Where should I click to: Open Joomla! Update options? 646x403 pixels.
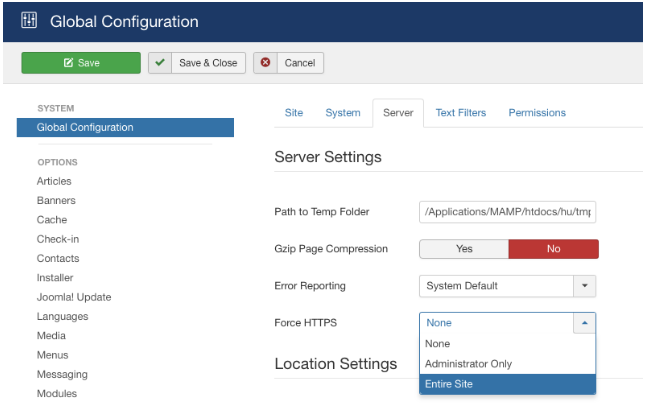tap(74, 297)
